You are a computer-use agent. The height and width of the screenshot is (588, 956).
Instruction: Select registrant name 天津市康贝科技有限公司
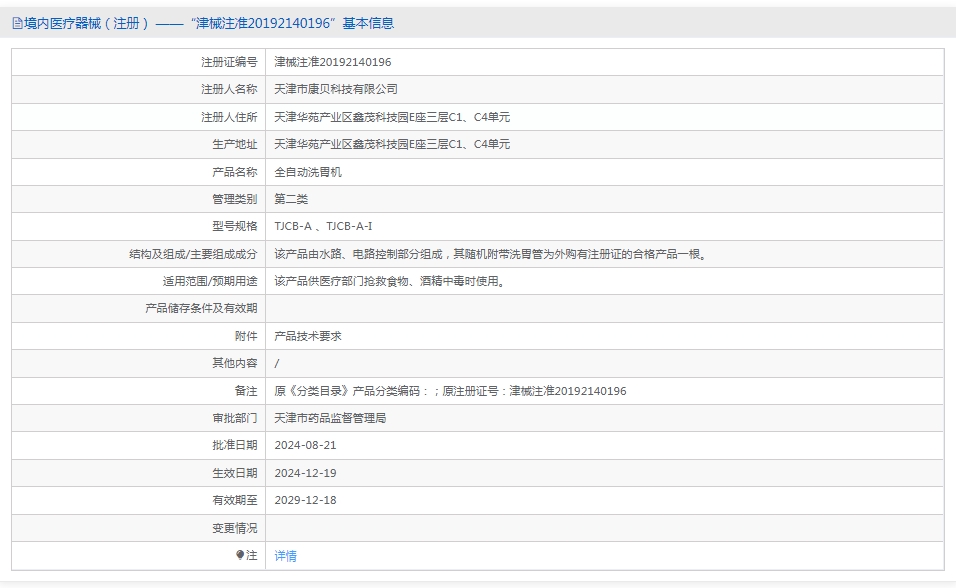tap(336, 89)
